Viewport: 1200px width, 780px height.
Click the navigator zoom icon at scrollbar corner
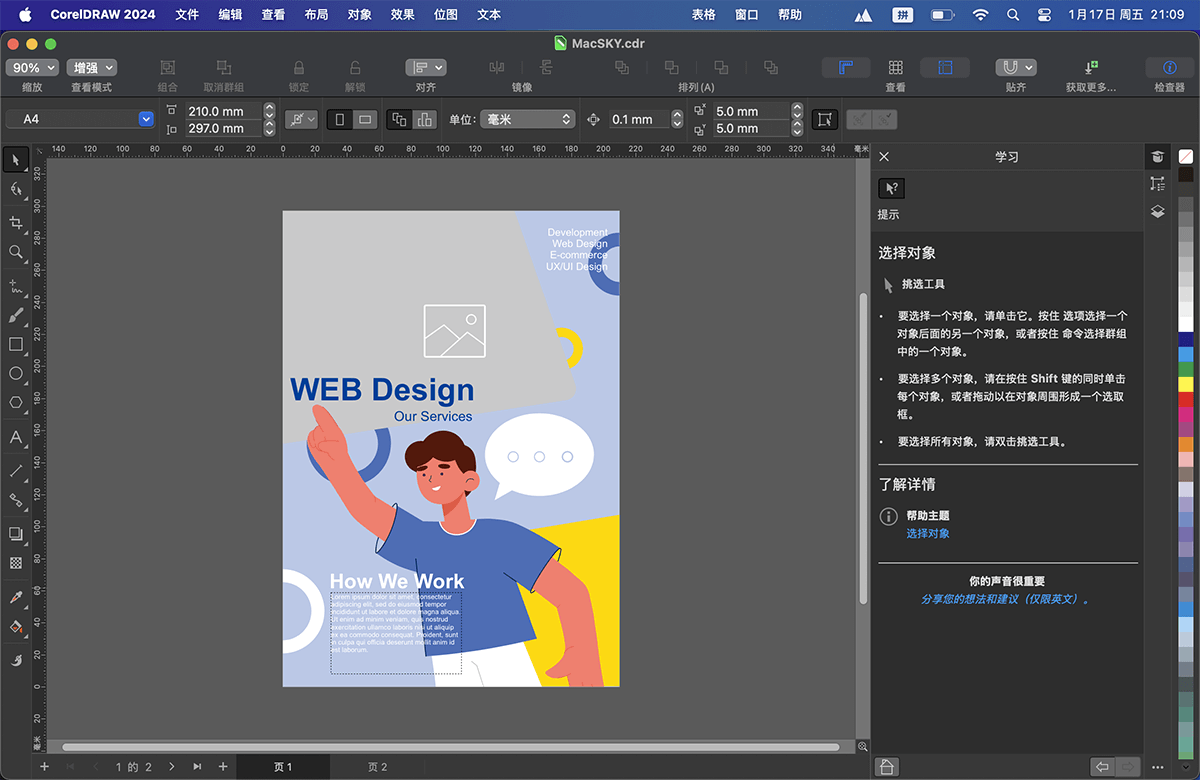pos(863,747)
